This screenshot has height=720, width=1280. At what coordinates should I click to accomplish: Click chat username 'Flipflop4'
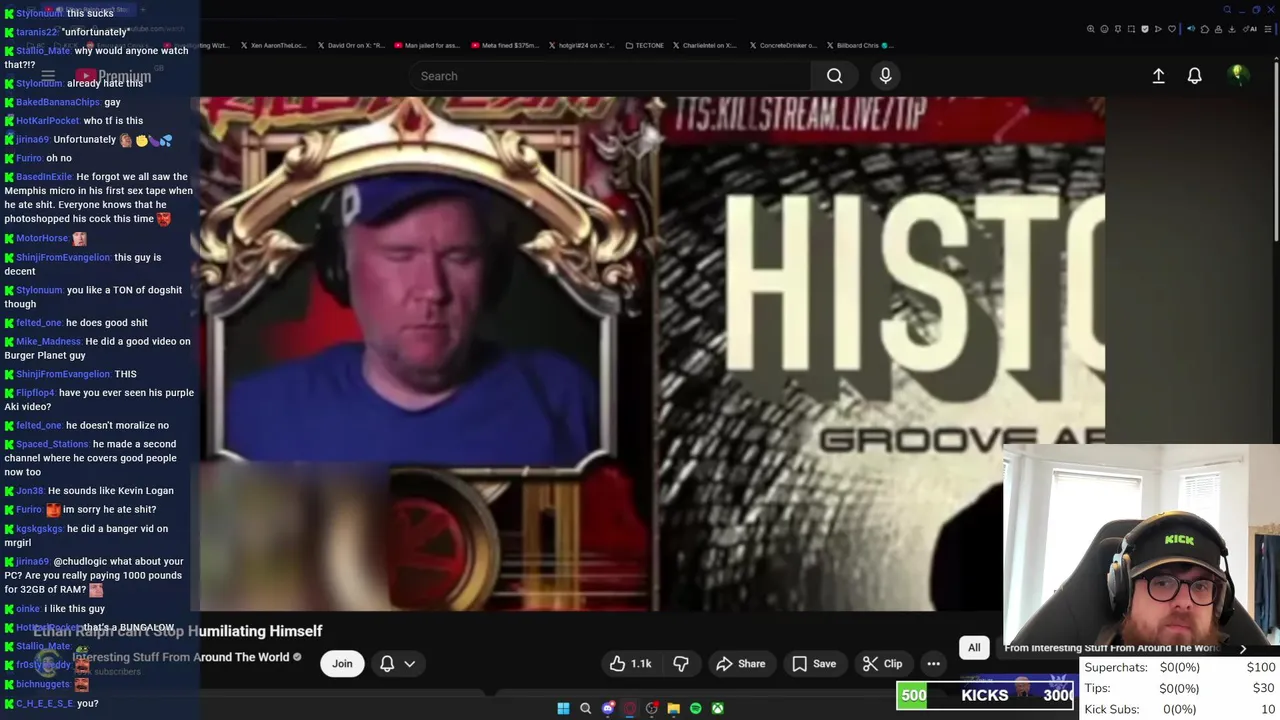tap(35, 393)
